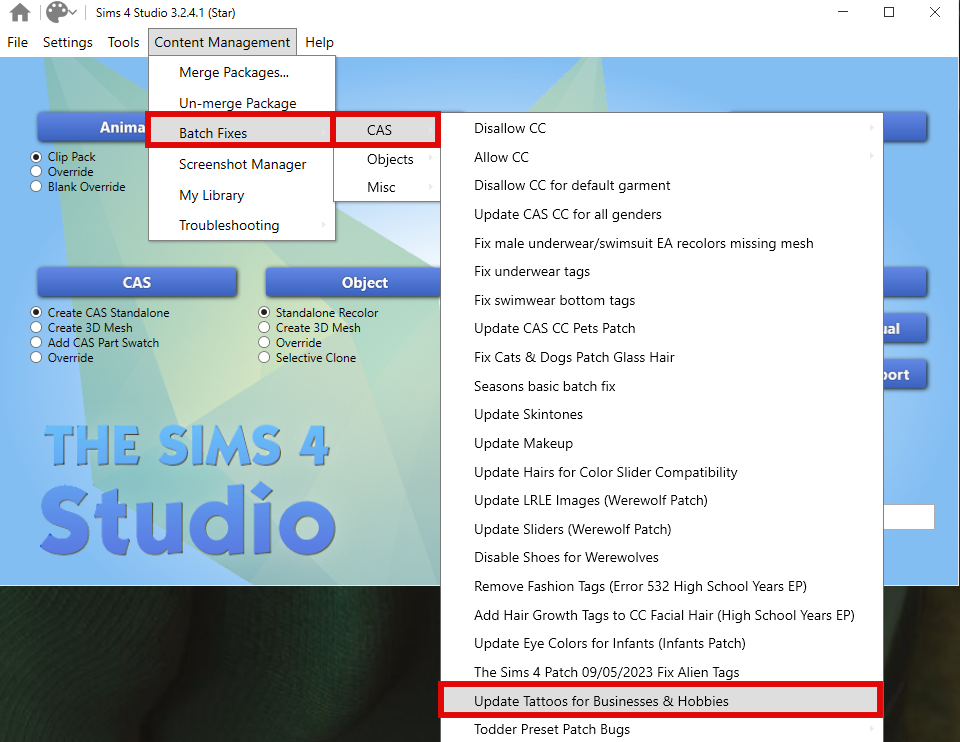Select Clip Pack radio button
The height and width of the screenshot is (742, 960).
36,157
